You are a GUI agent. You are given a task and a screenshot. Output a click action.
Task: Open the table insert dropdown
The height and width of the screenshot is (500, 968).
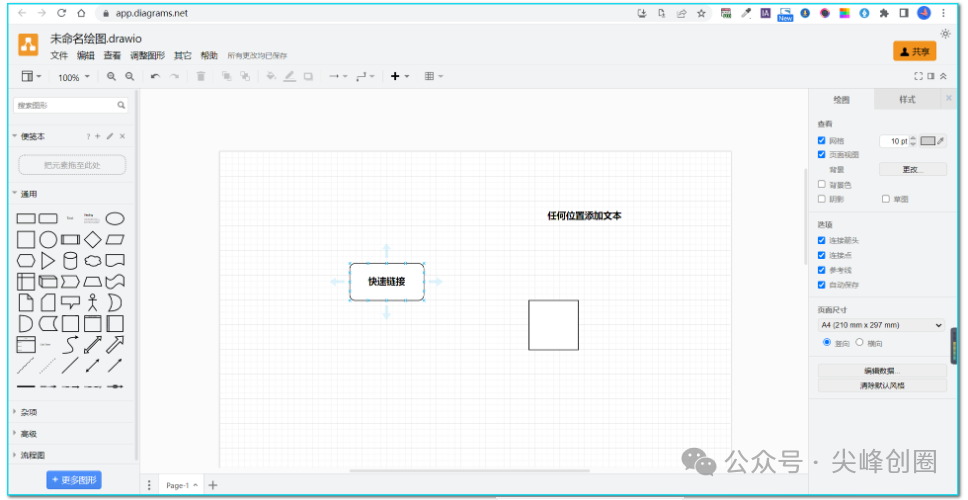(x=434, y=77)
